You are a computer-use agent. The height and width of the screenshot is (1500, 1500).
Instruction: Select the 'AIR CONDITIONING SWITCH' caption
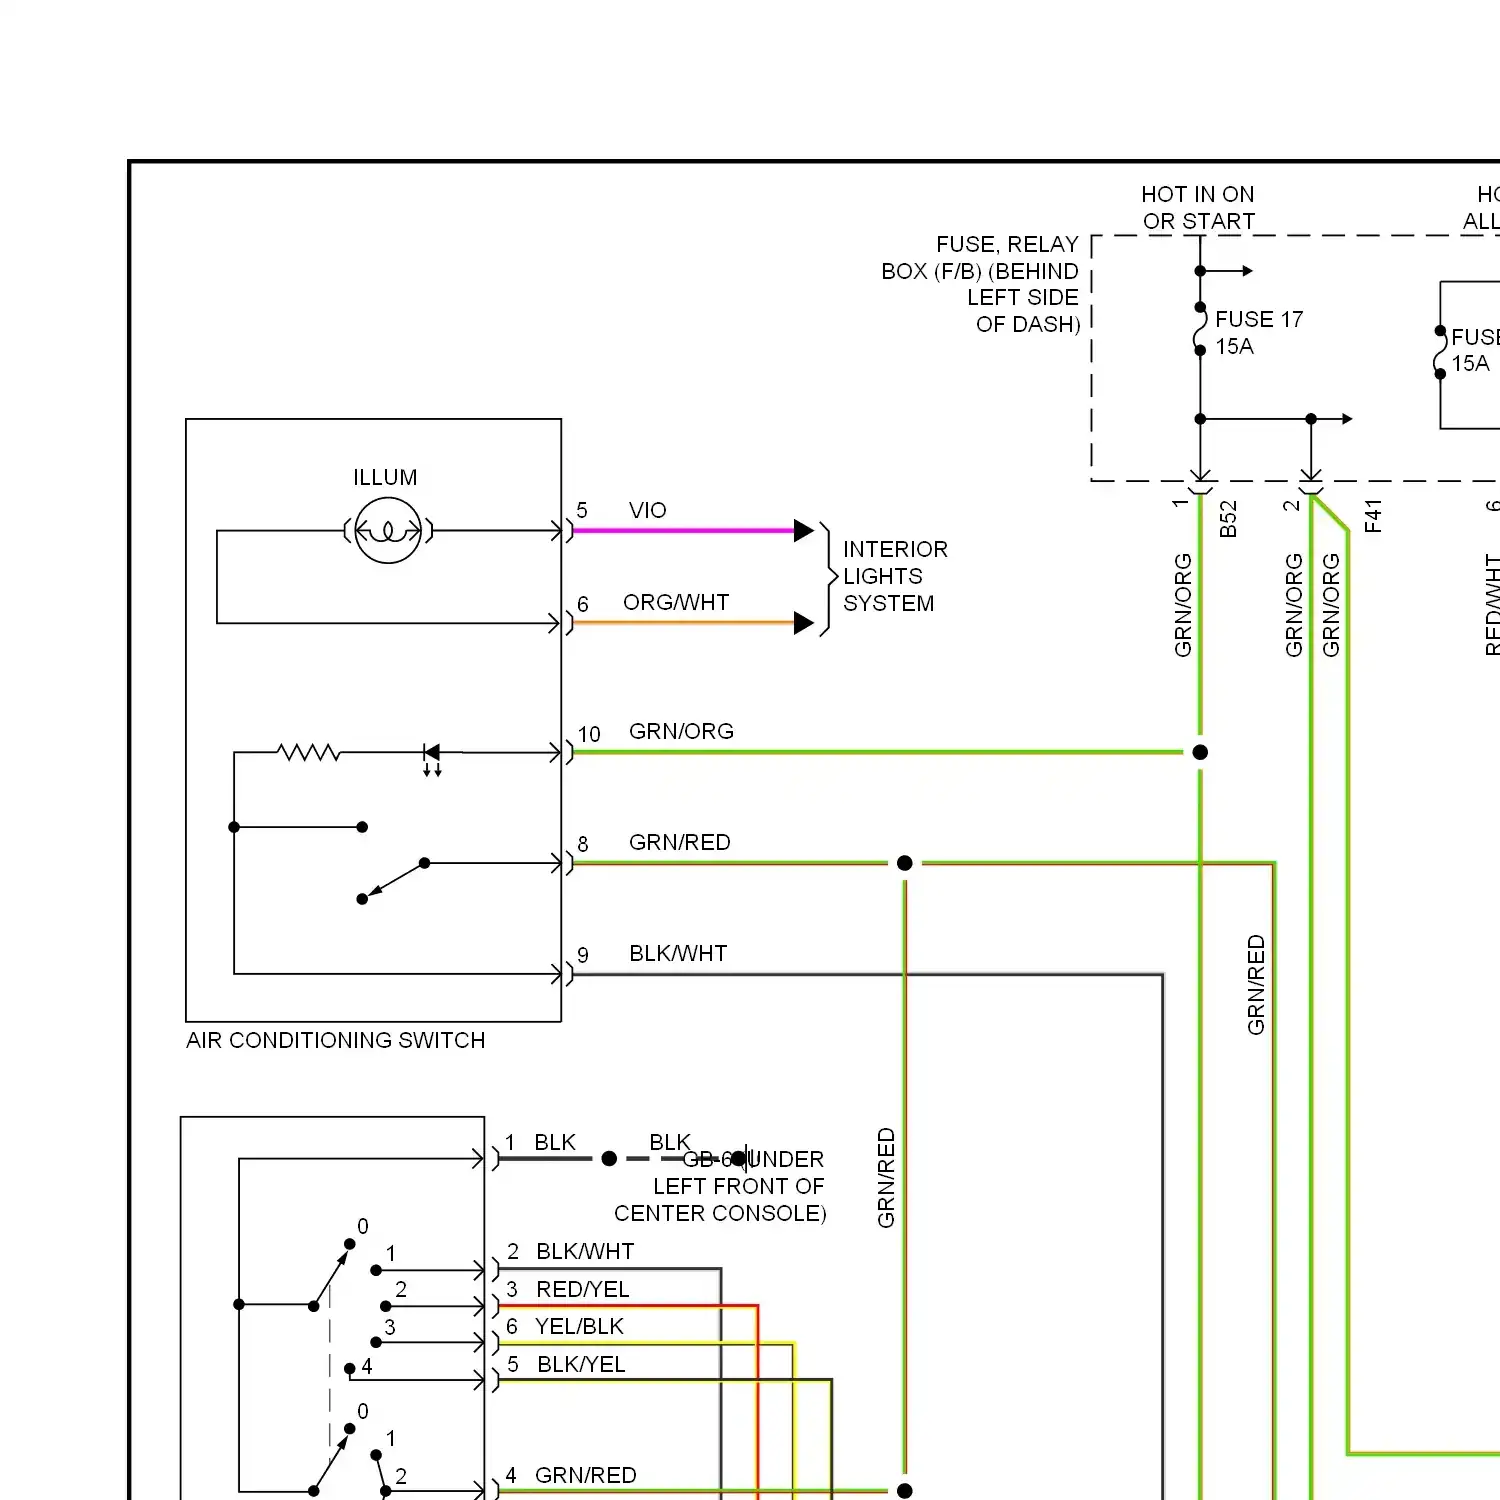pyautogui.click(x=335, y=1040)
